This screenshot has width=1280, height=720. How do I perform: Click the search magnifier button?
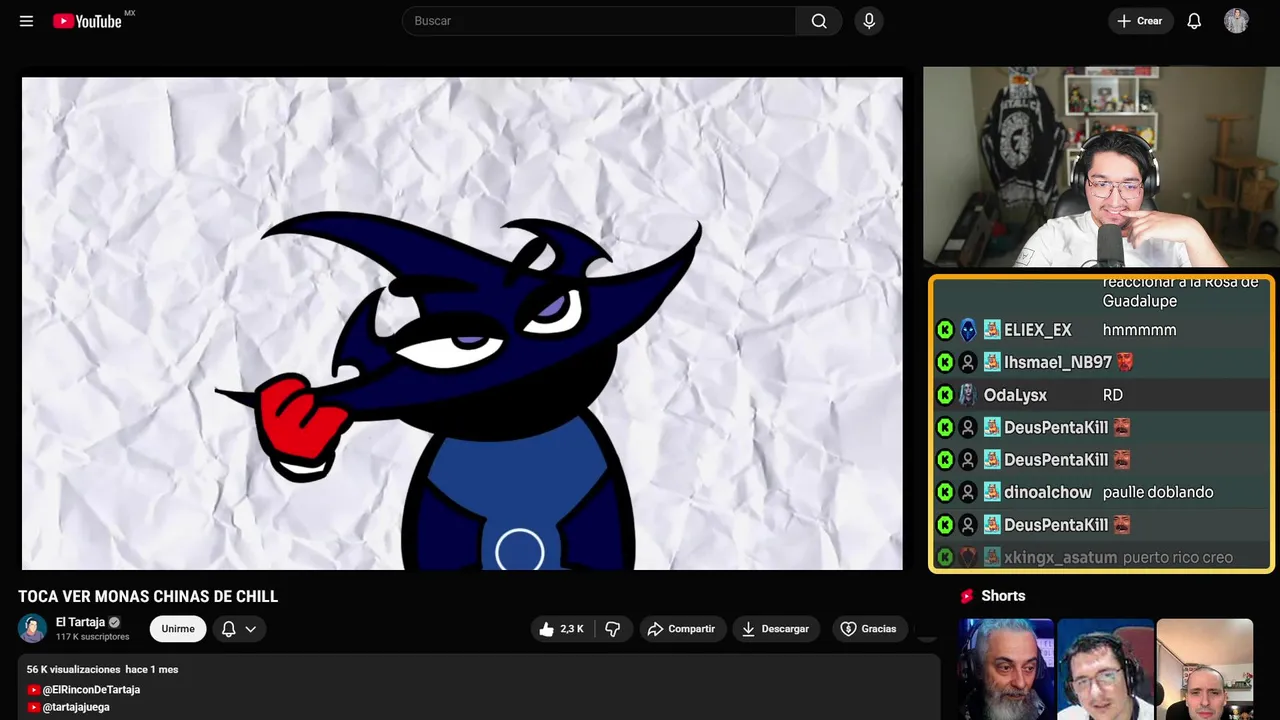[819, 21]
